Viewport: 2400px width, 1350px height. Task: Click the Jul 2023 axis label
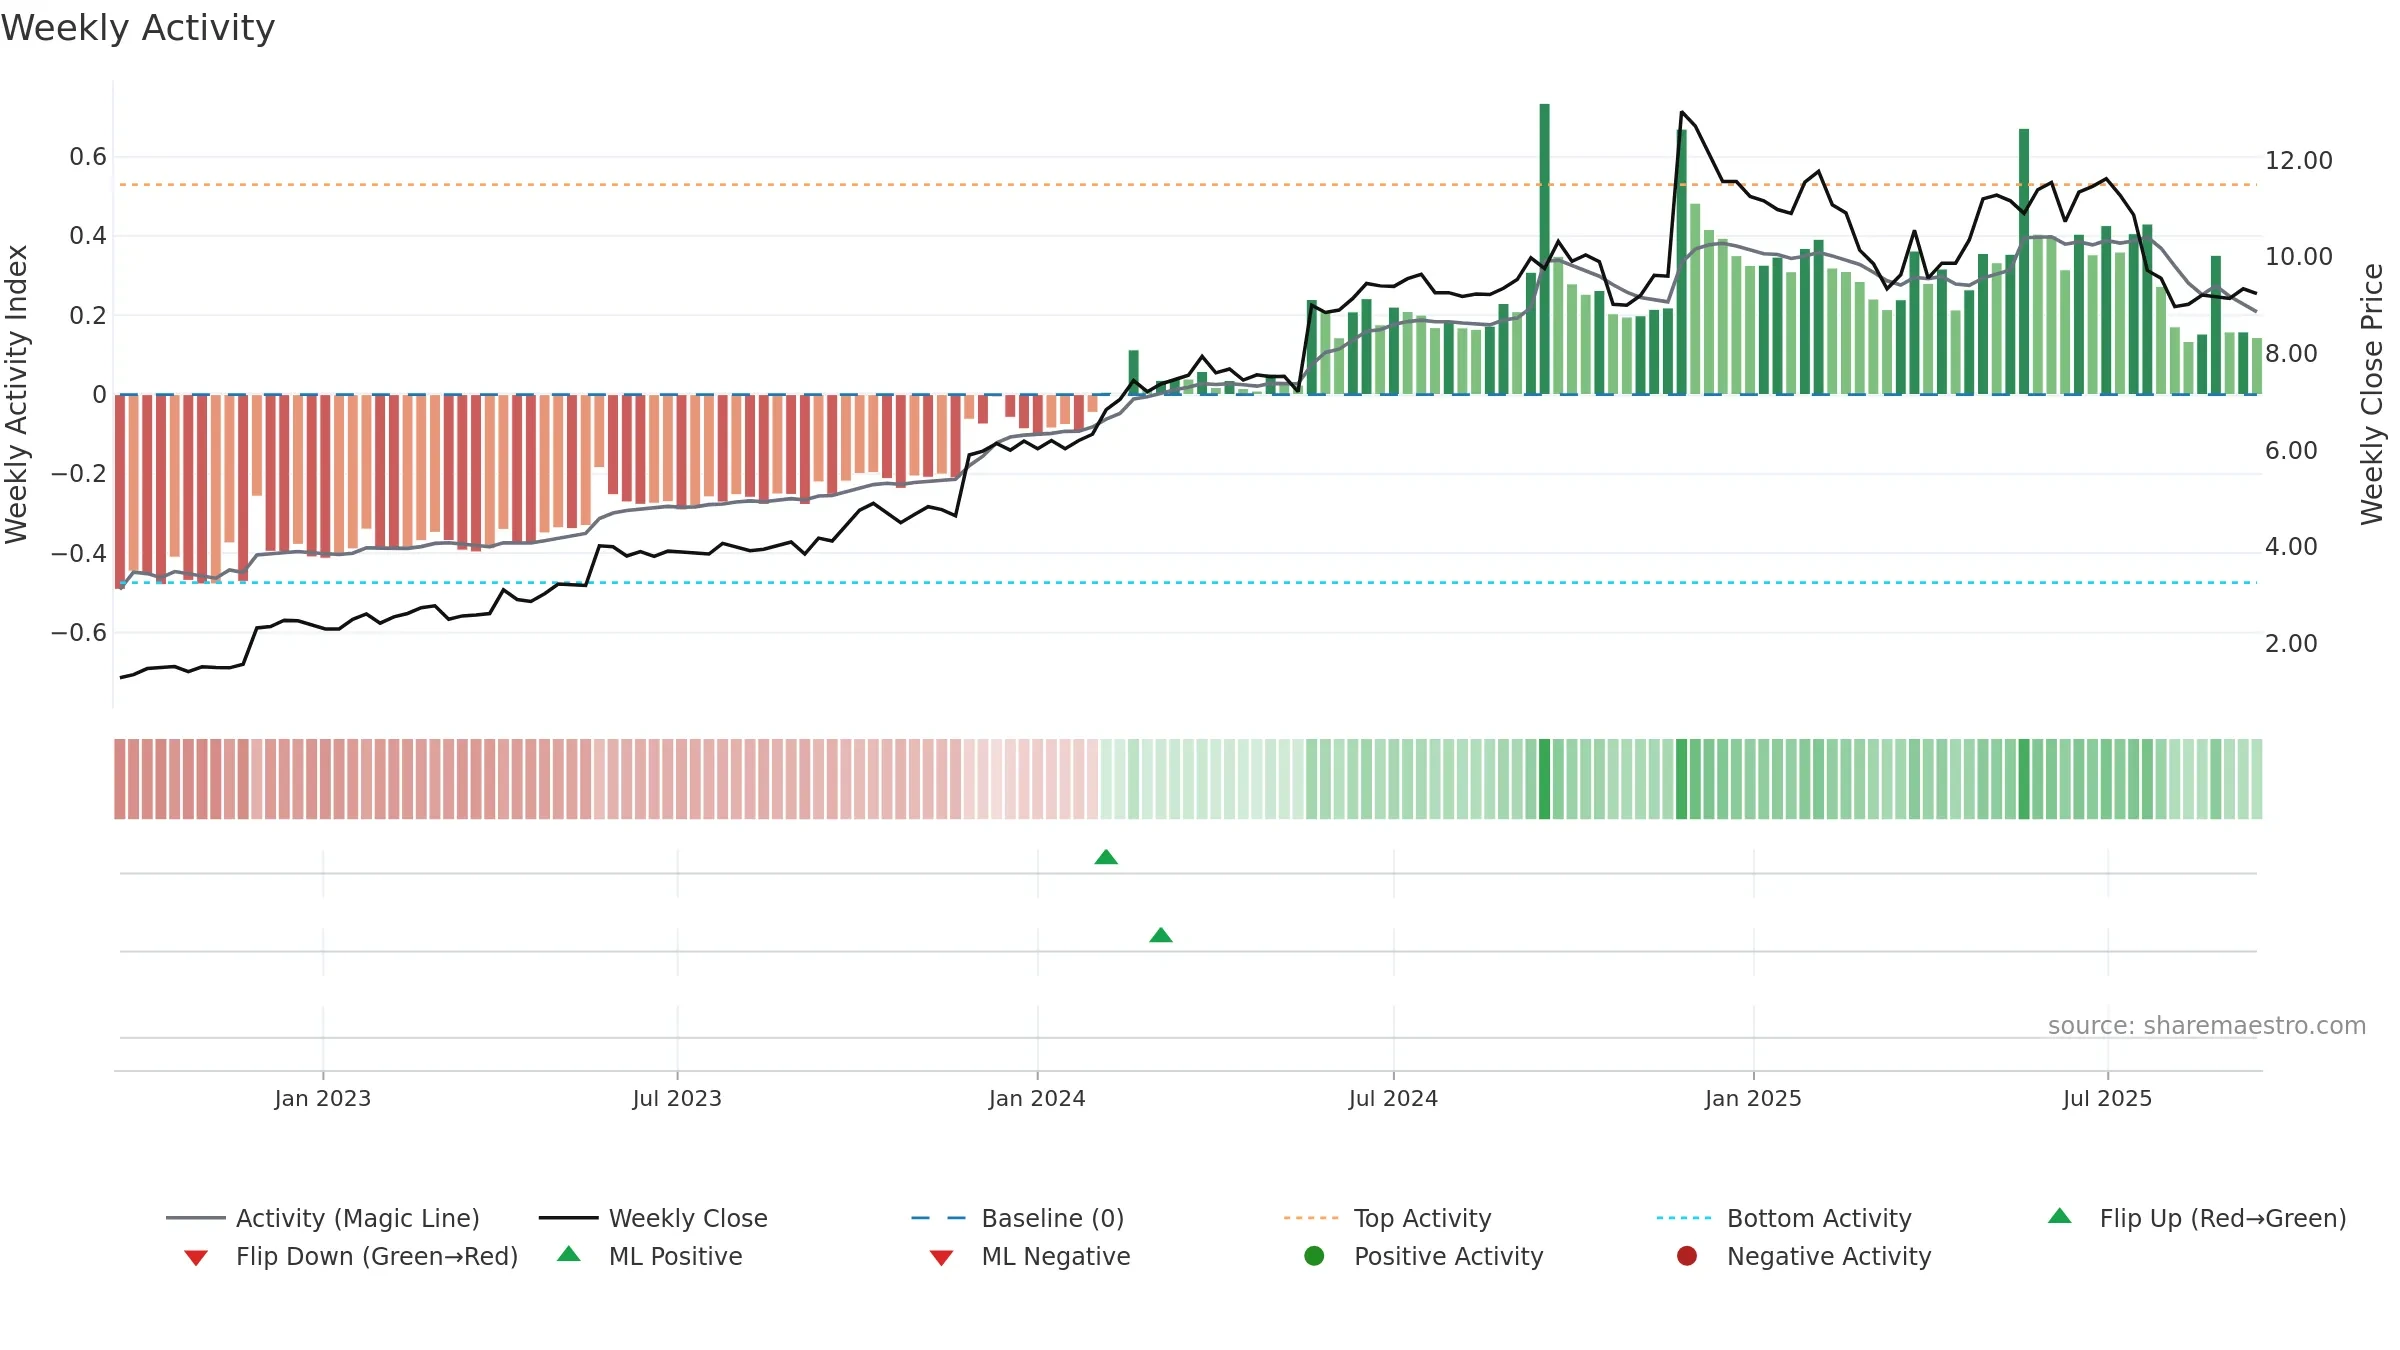click(677, 1098)
